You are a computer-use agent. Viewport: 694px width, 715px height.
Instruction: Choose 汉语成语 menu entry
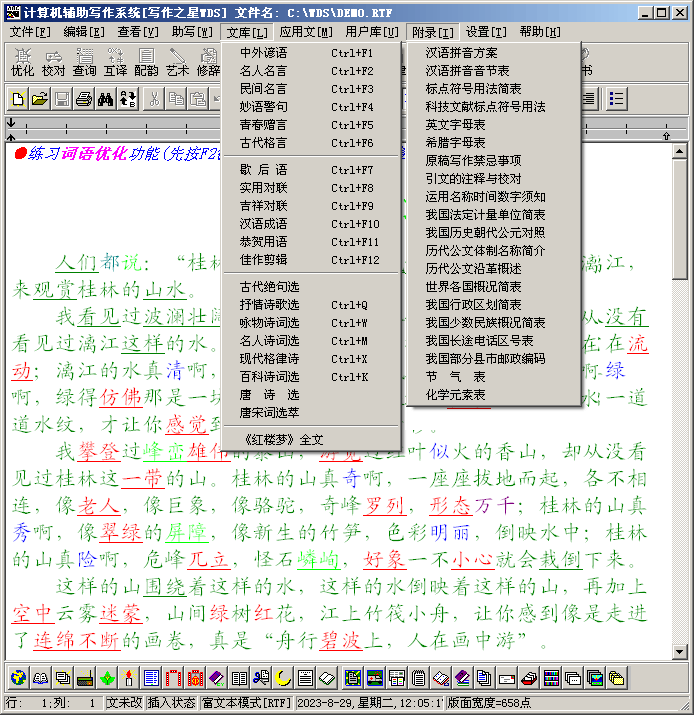[x=311, y=223]
